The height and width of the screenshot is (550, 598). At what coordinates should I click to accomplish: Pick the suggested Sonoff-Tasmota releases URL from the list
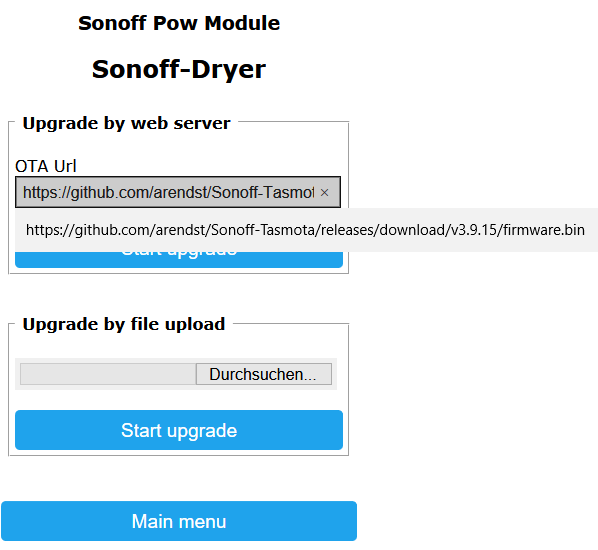[x=305, y=230]
